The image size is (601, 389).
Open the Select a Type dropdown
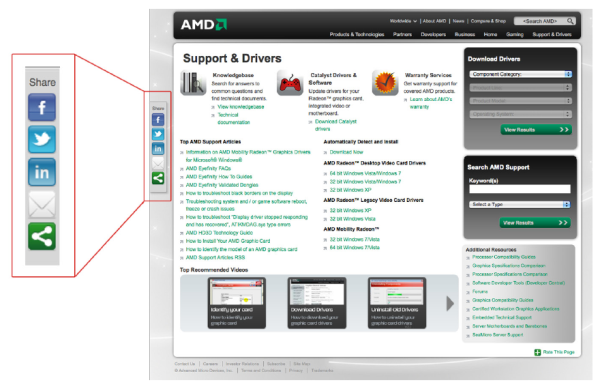pos(519,204)
